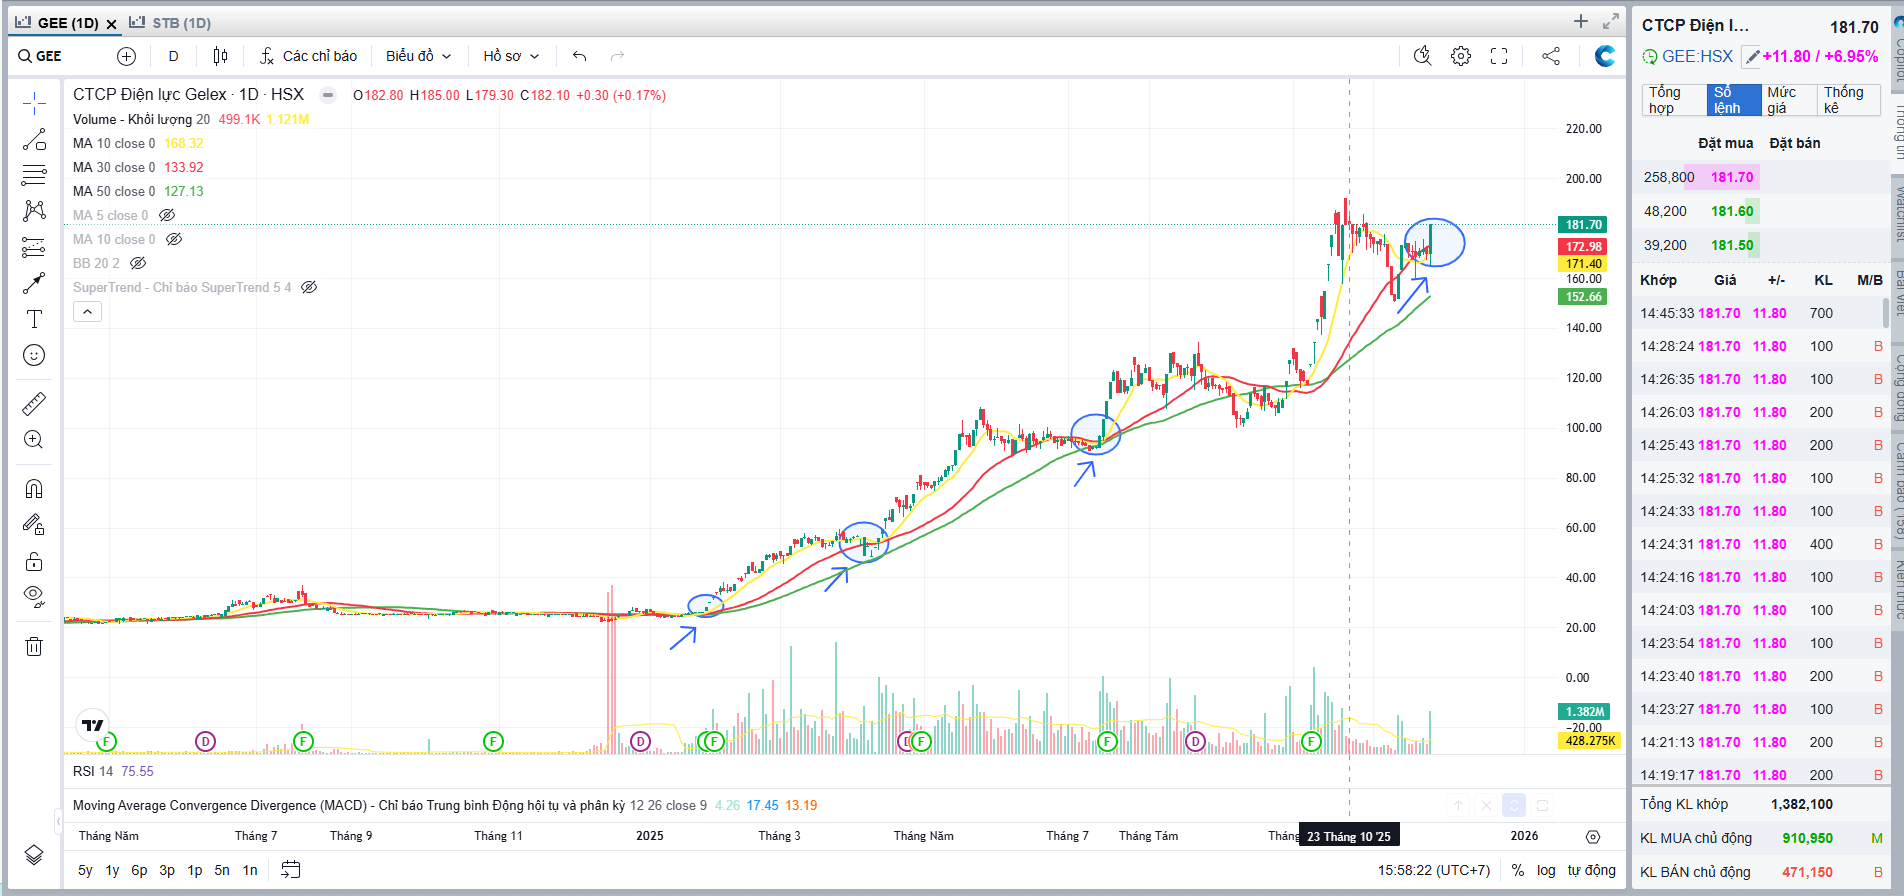Expand the Hồ sơ dropdown menu
1904x896 pixels.
point(511,56)
